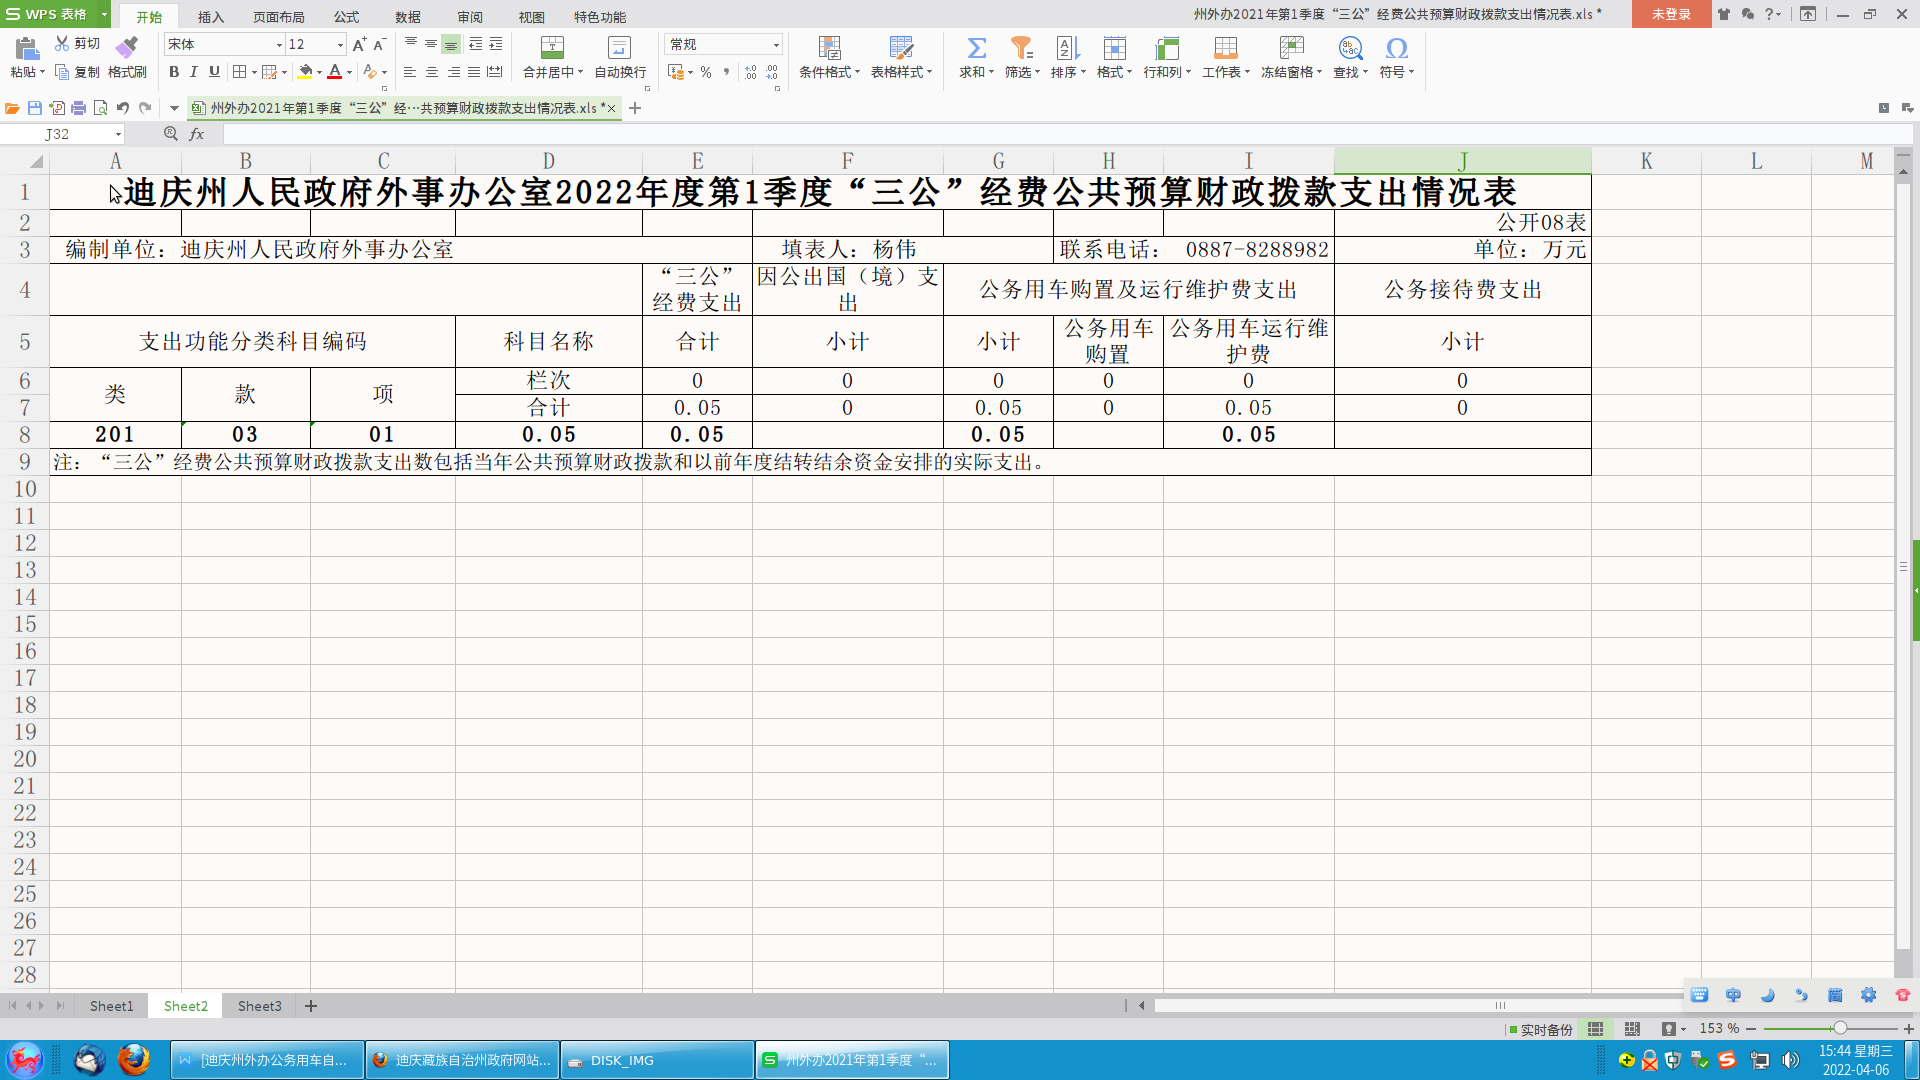Click the Freeze Panes (冻结窗格) icon

click(1291, 48)
